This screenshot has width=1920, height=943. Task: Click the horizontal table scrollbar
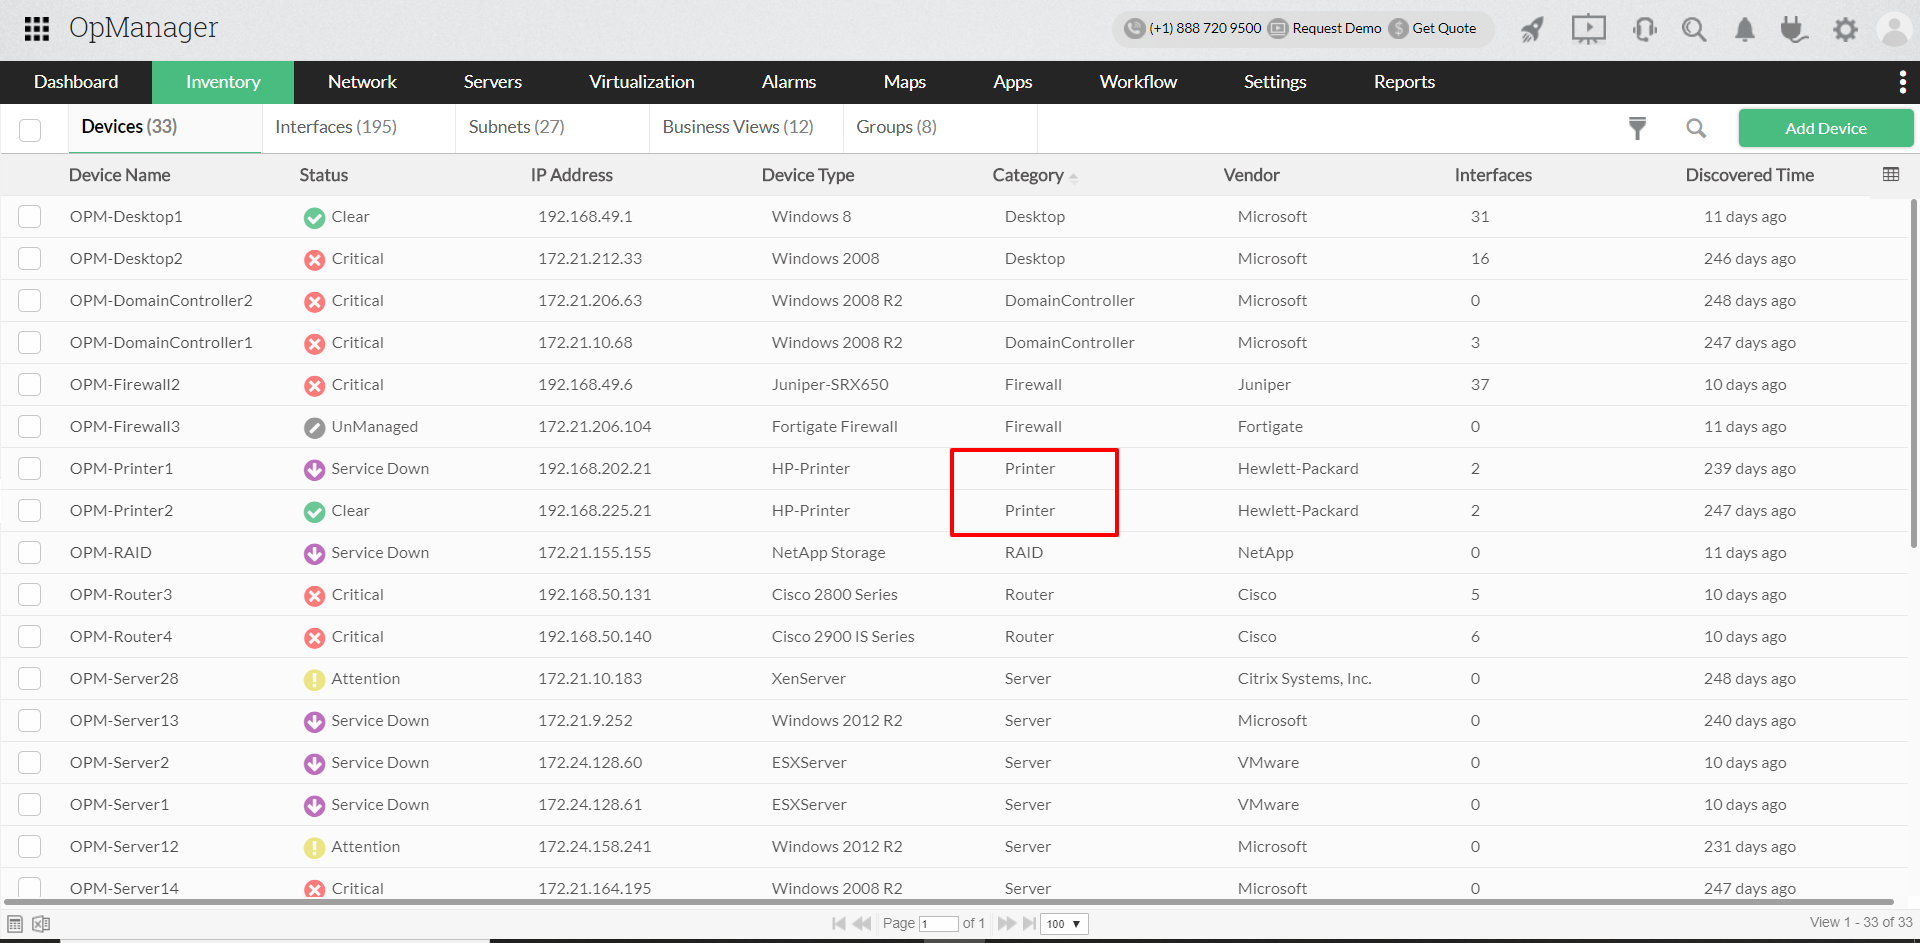(948, 901)
